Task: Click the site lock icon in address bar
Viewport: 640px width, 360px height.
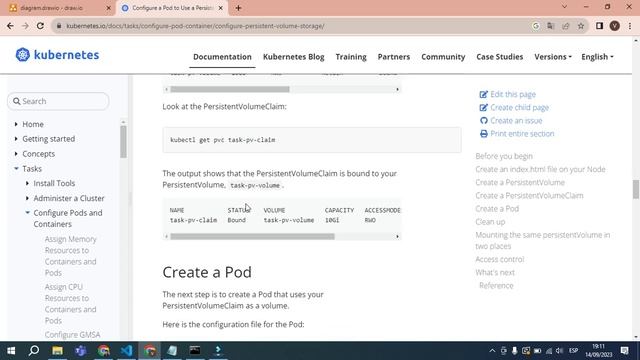Action: point(59,26)
